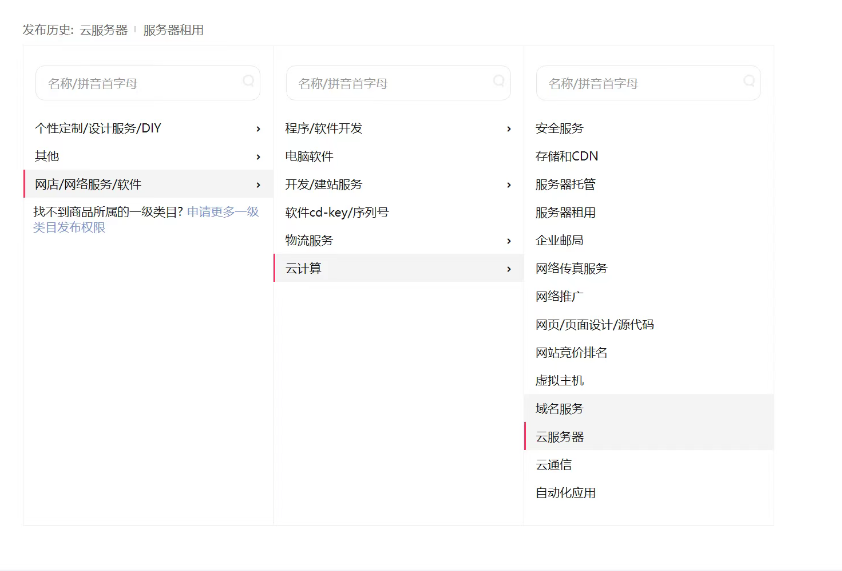Click search icon in third category column

coord(749,82)
